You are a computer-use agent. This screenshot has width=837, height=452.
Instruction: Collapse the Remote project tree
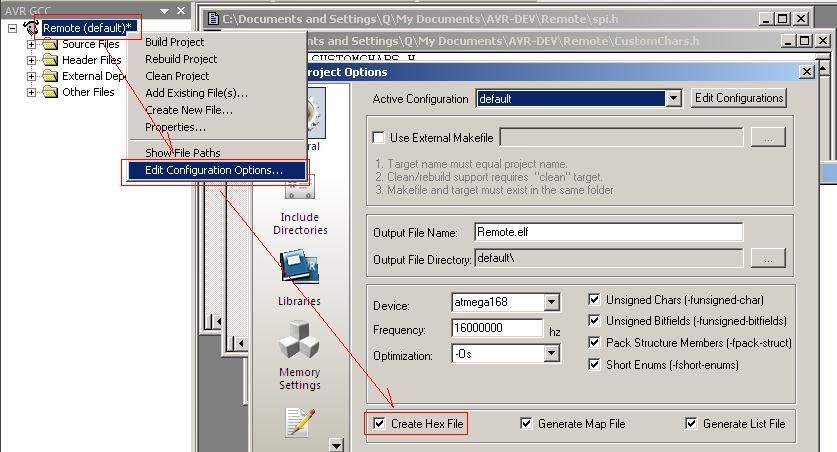(13, 28)
